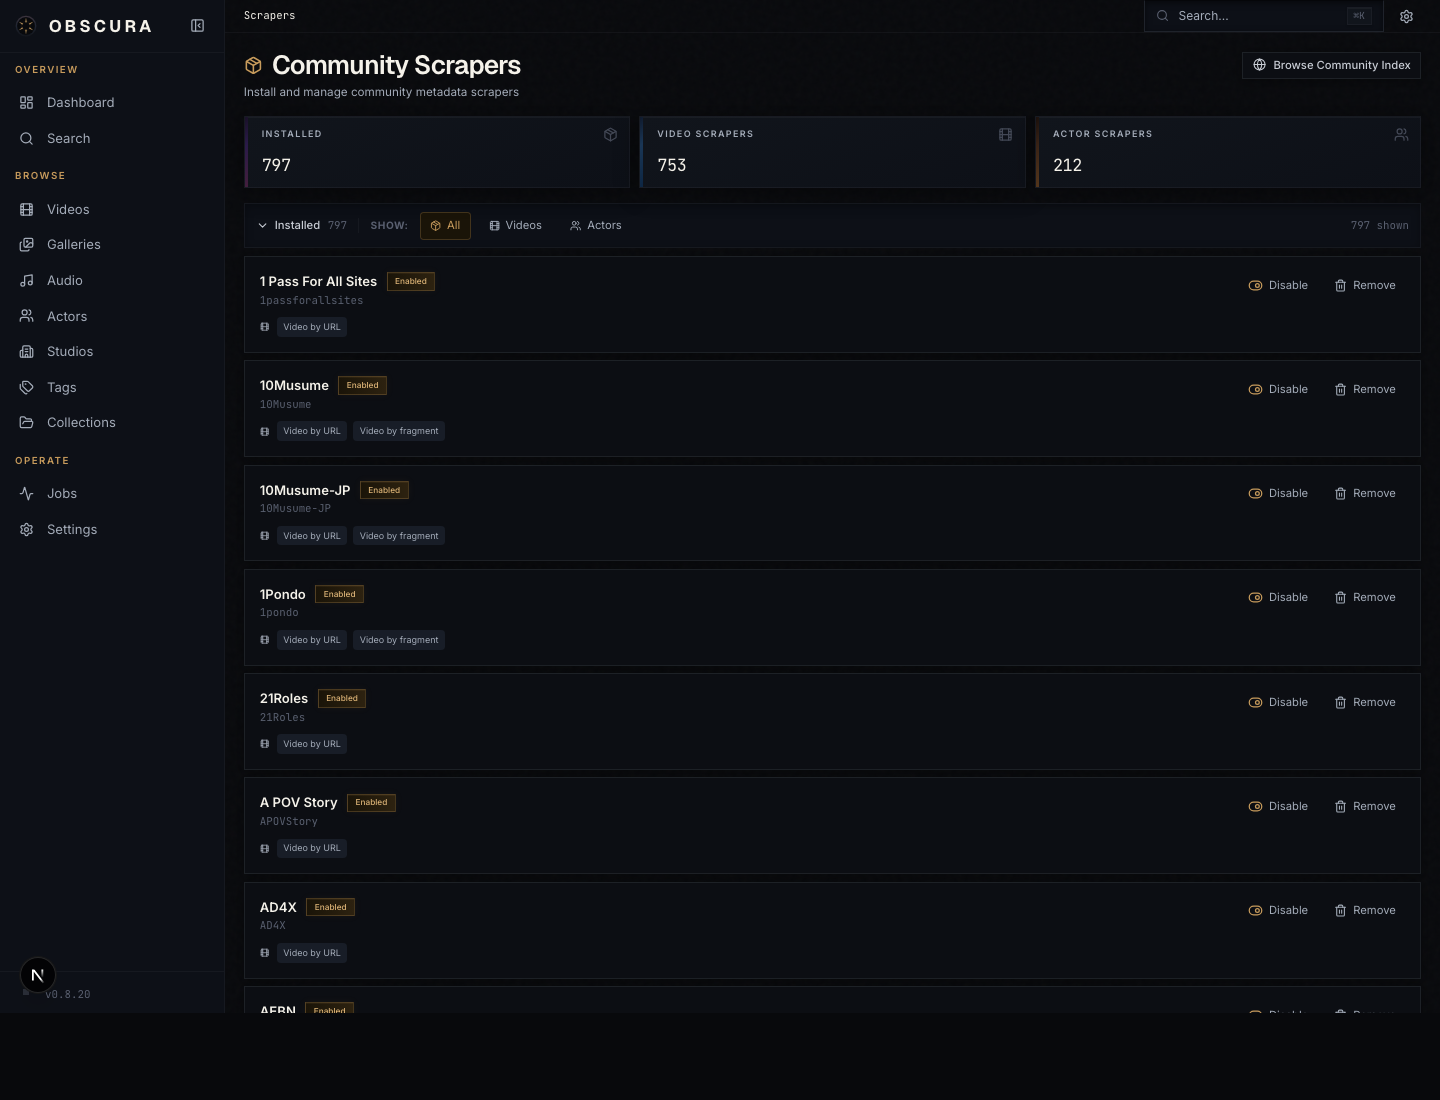Click the Tags sidebar icon
The image size is (1440, 1100).
tap(27, 387)
